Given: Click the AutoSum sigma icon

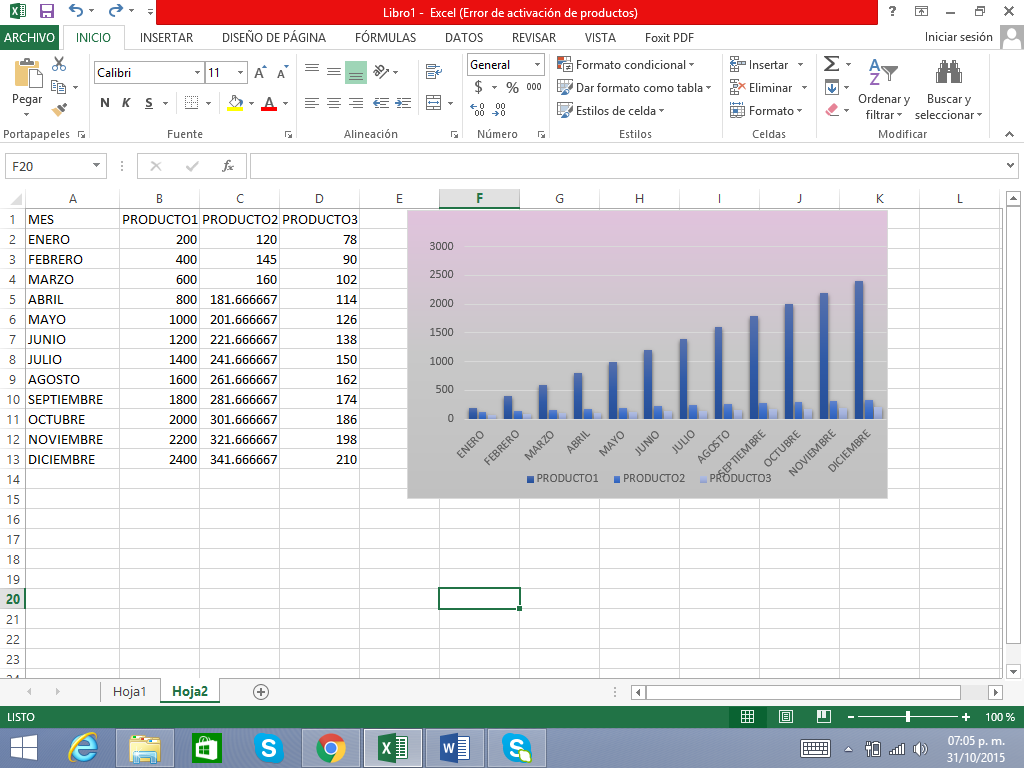Looking at the screenshot, I should pyautogui.click(x=831, y=64).
